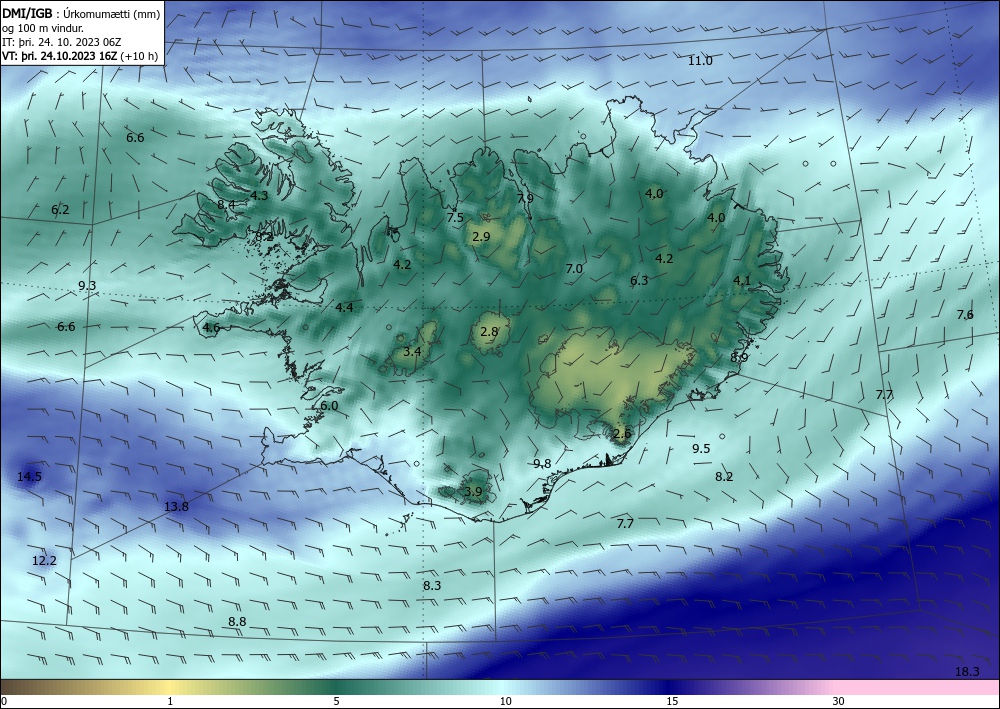Click the 12.2 value on the map
This screenshot has height=709, width=1000.
click(44, 560)
